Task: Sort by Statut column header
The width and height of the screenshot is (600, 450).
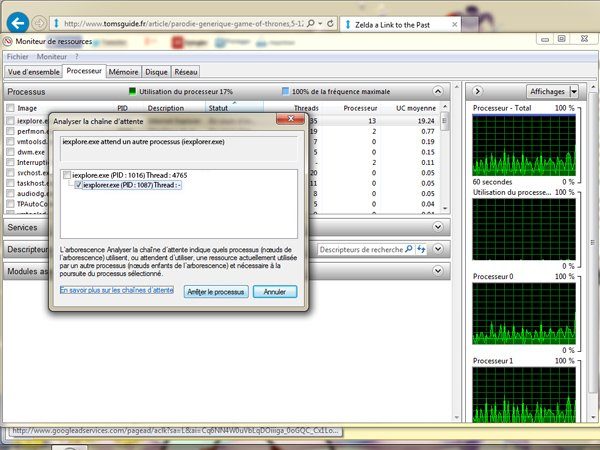Action: pos(234,108)
